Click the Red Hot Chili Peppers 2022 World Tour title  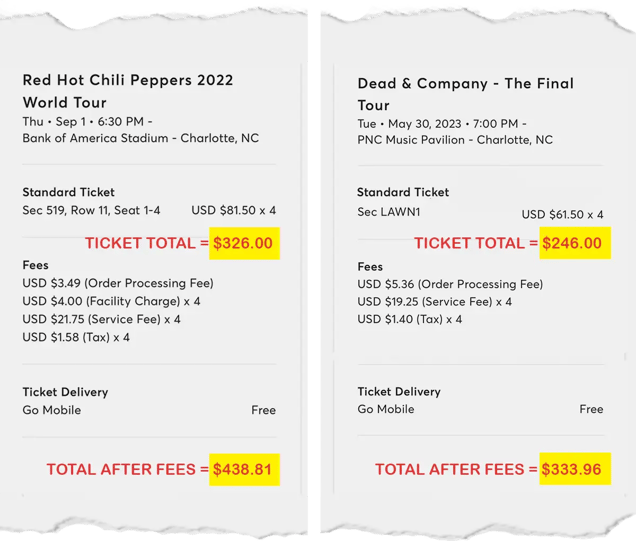pyautogui.click(x=128, y=91)
